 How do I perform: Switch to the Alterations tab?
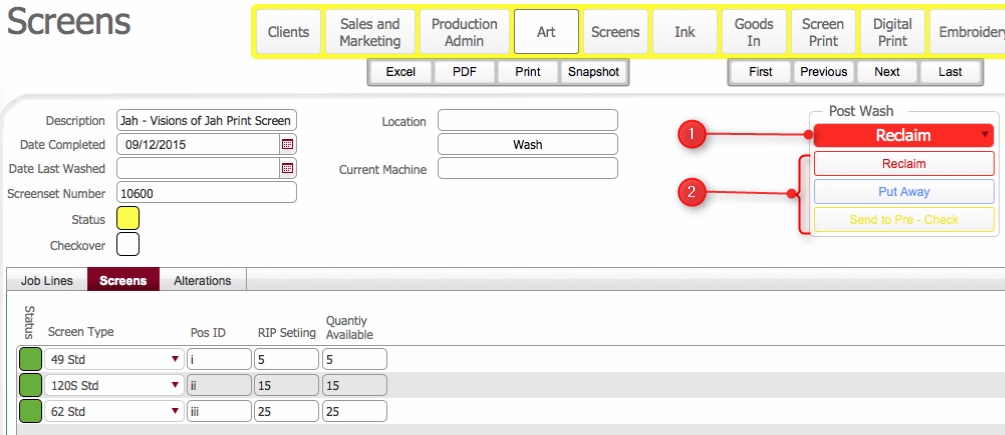(202, 281)
